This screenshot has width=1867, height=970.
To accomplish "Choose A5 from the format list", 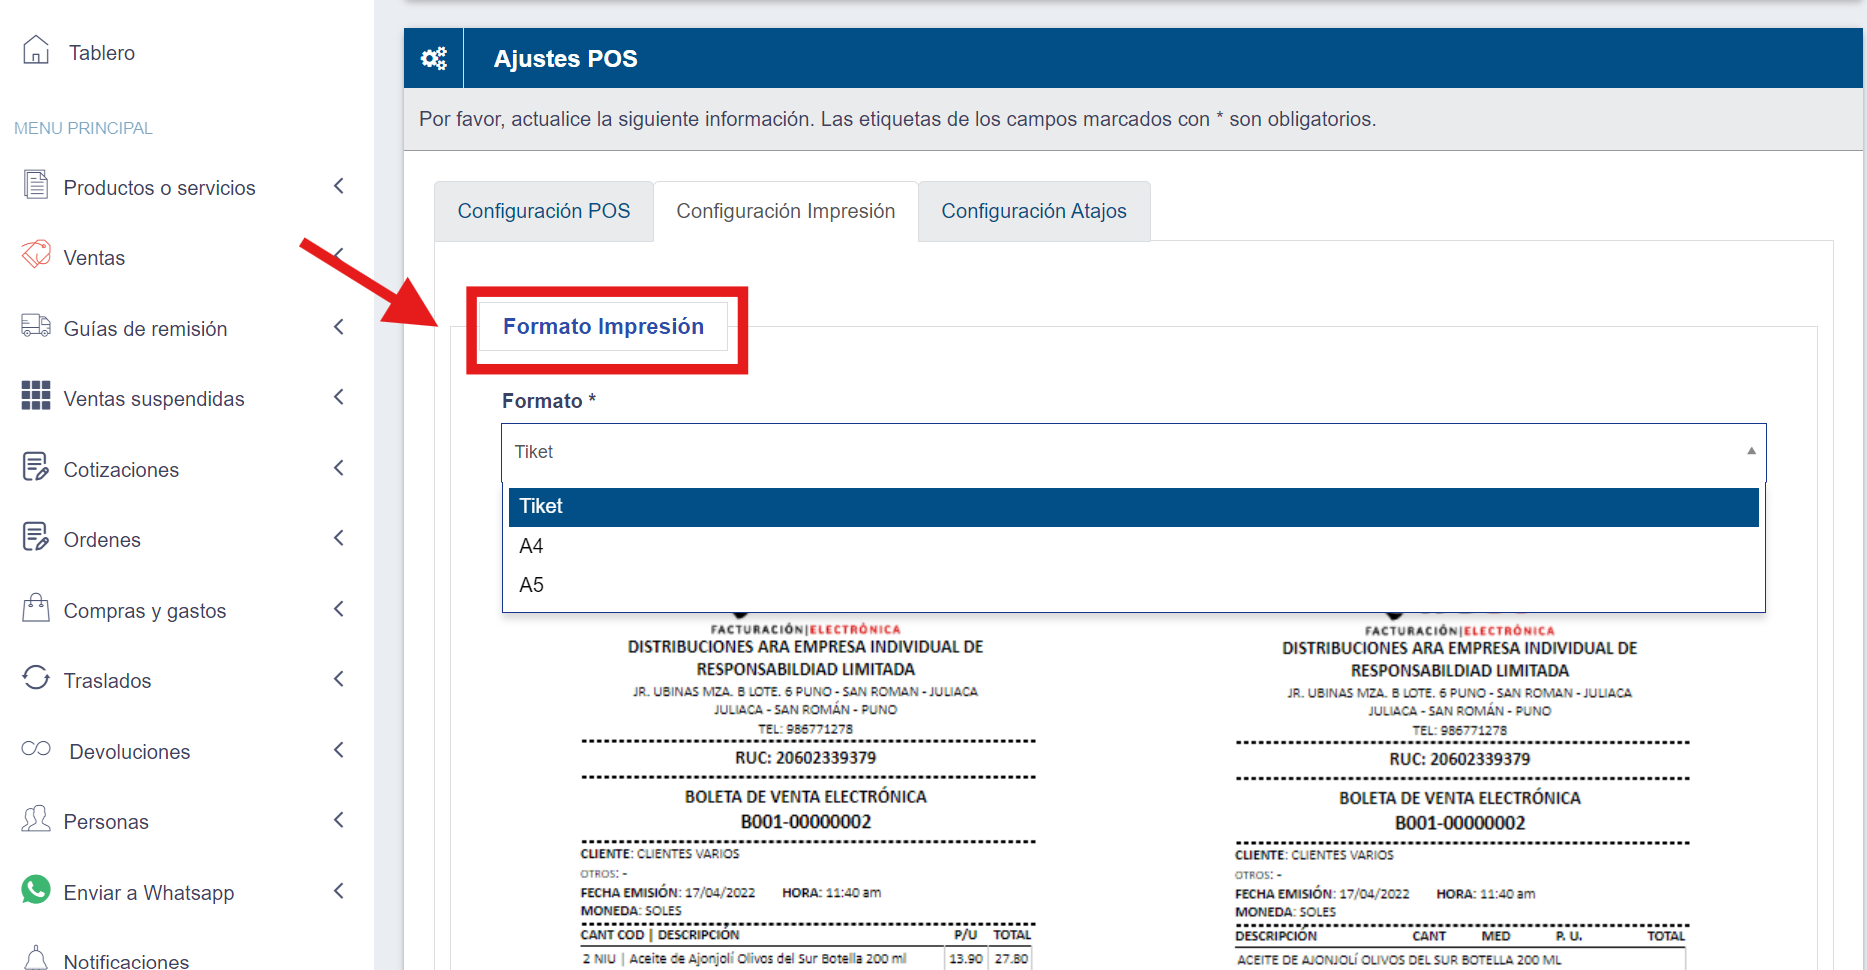I will (x=531, y=585).
